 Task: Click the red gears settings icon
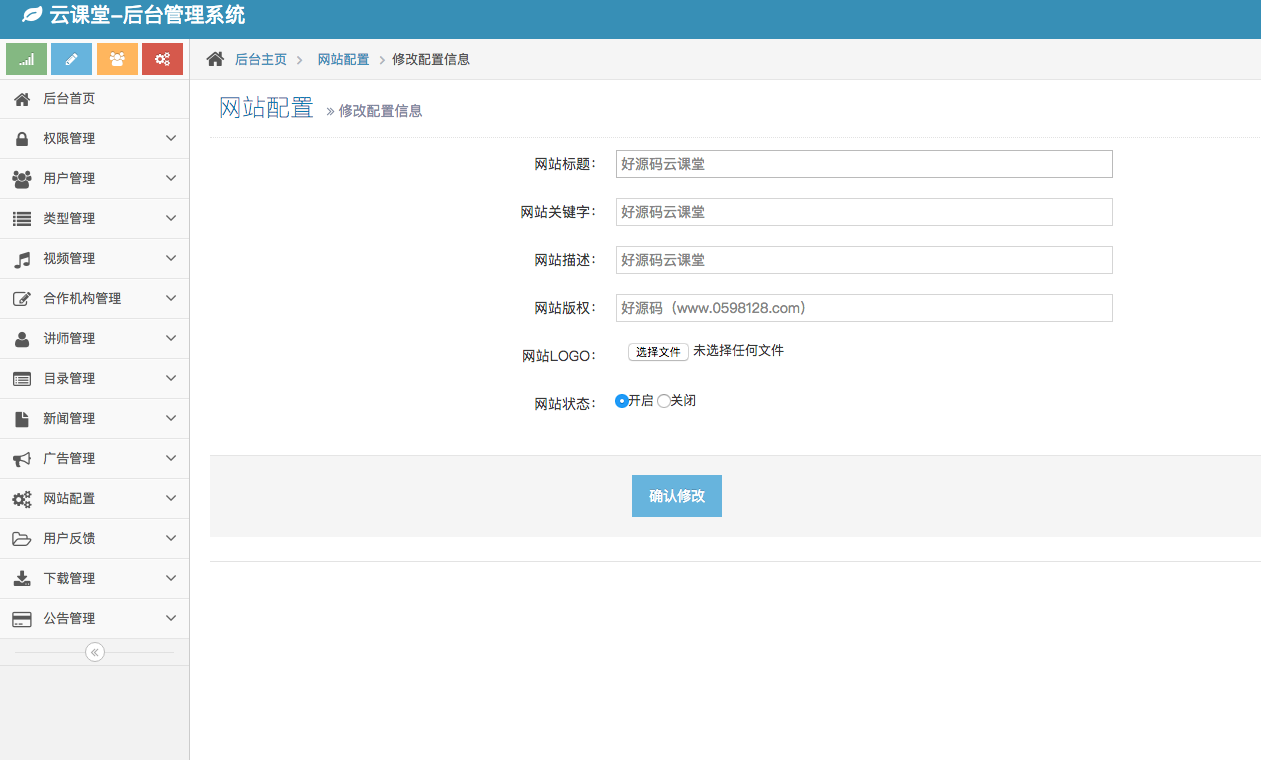(x=162, y=59)
